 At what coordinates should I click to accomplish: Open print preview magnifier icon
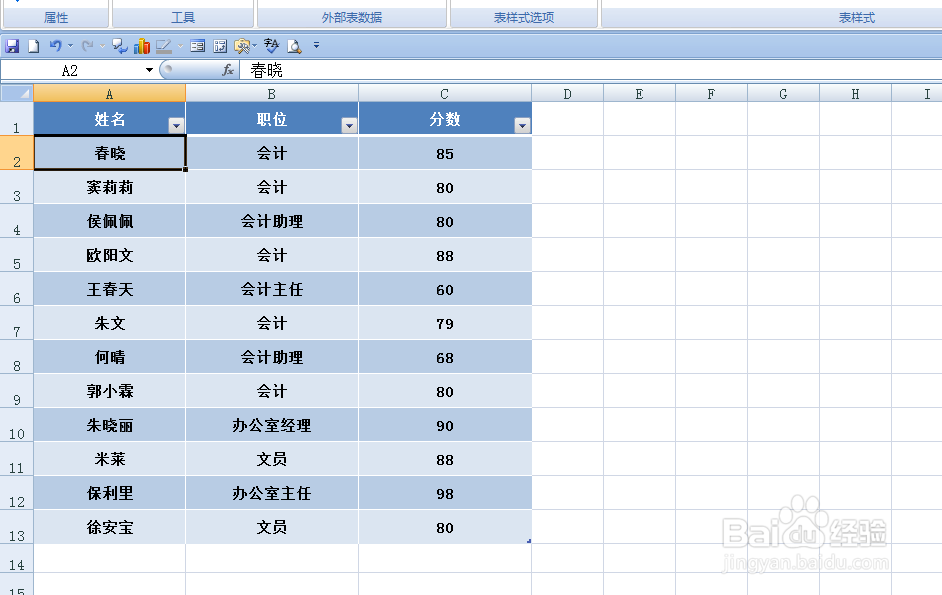click(x=294, y=46)
